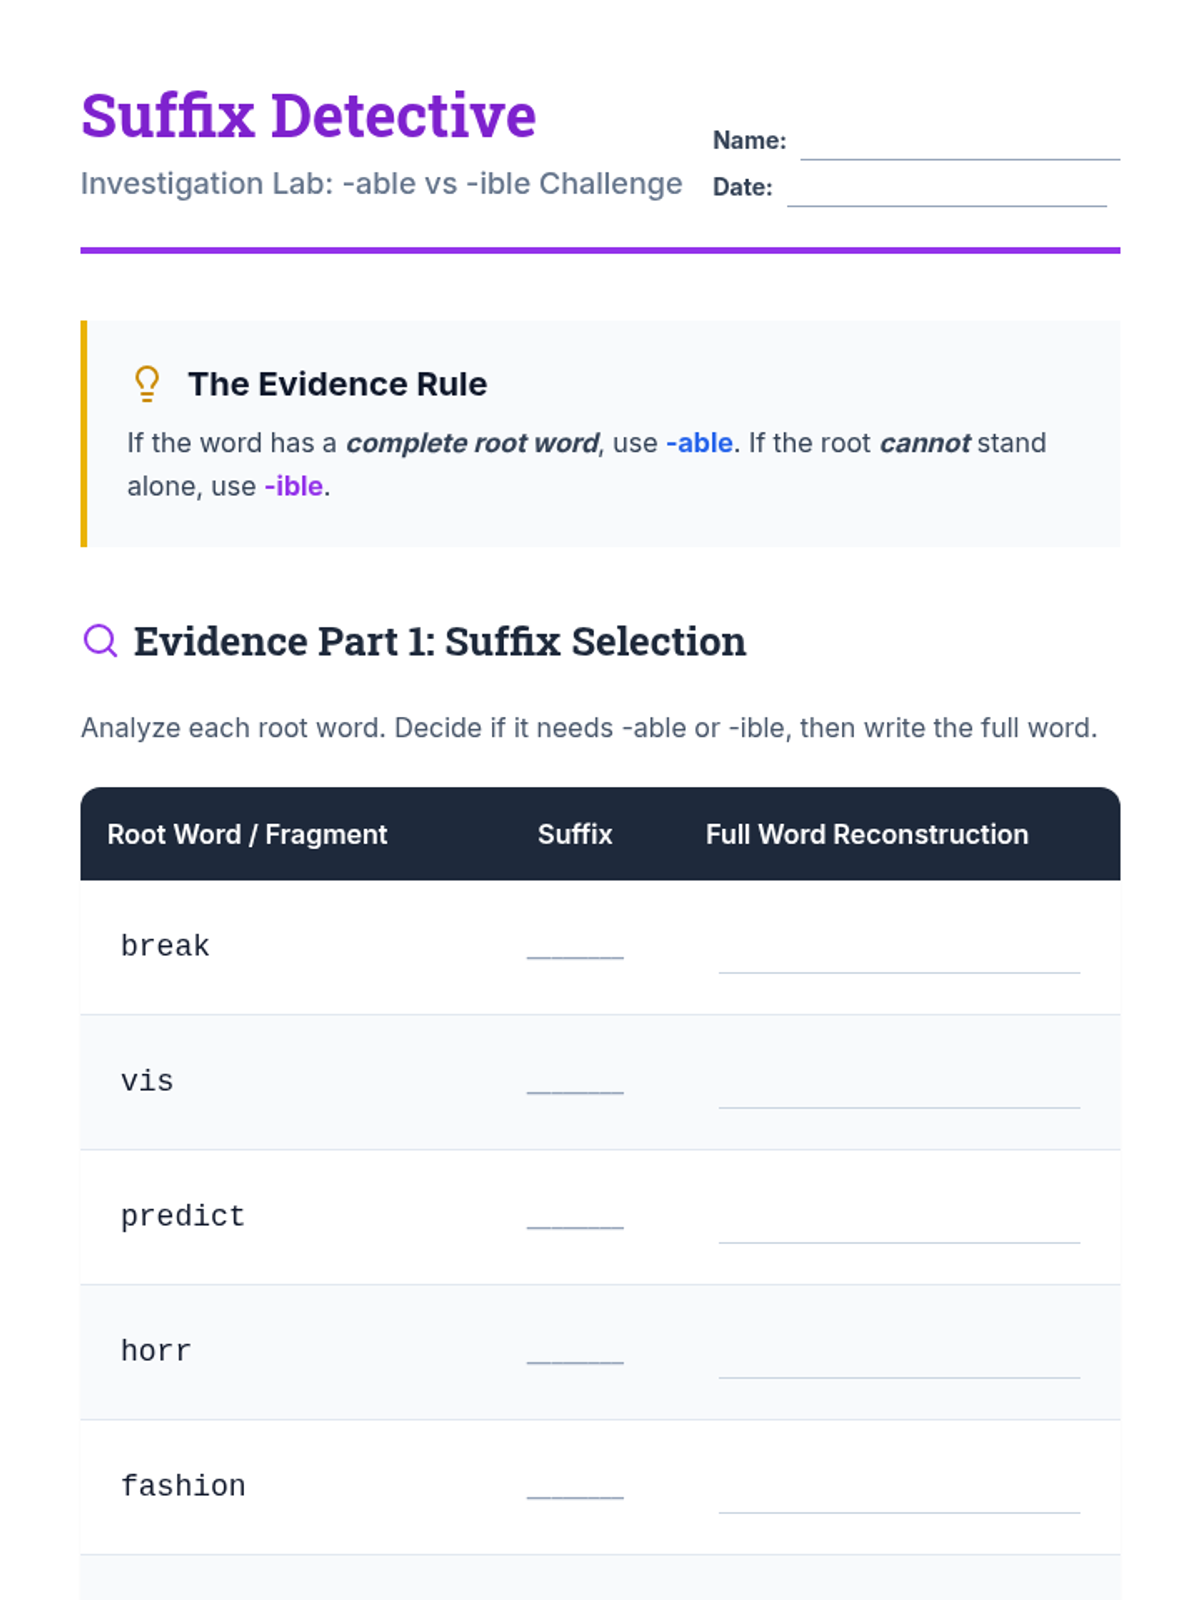The height and width of the screenshot is (1600, 1200).
Task: Click the Name input line
Action: [x=959, y=144]
